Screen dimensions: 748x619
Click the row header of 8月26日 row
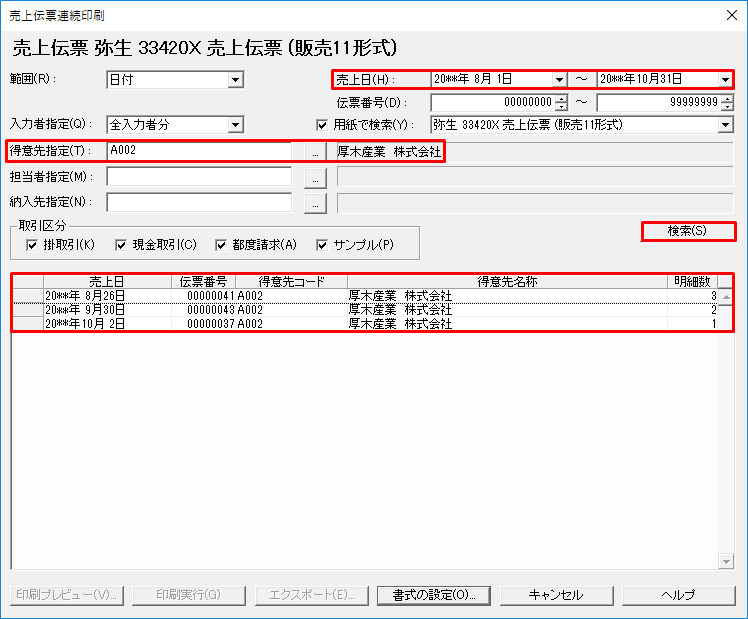click(28, 296)
